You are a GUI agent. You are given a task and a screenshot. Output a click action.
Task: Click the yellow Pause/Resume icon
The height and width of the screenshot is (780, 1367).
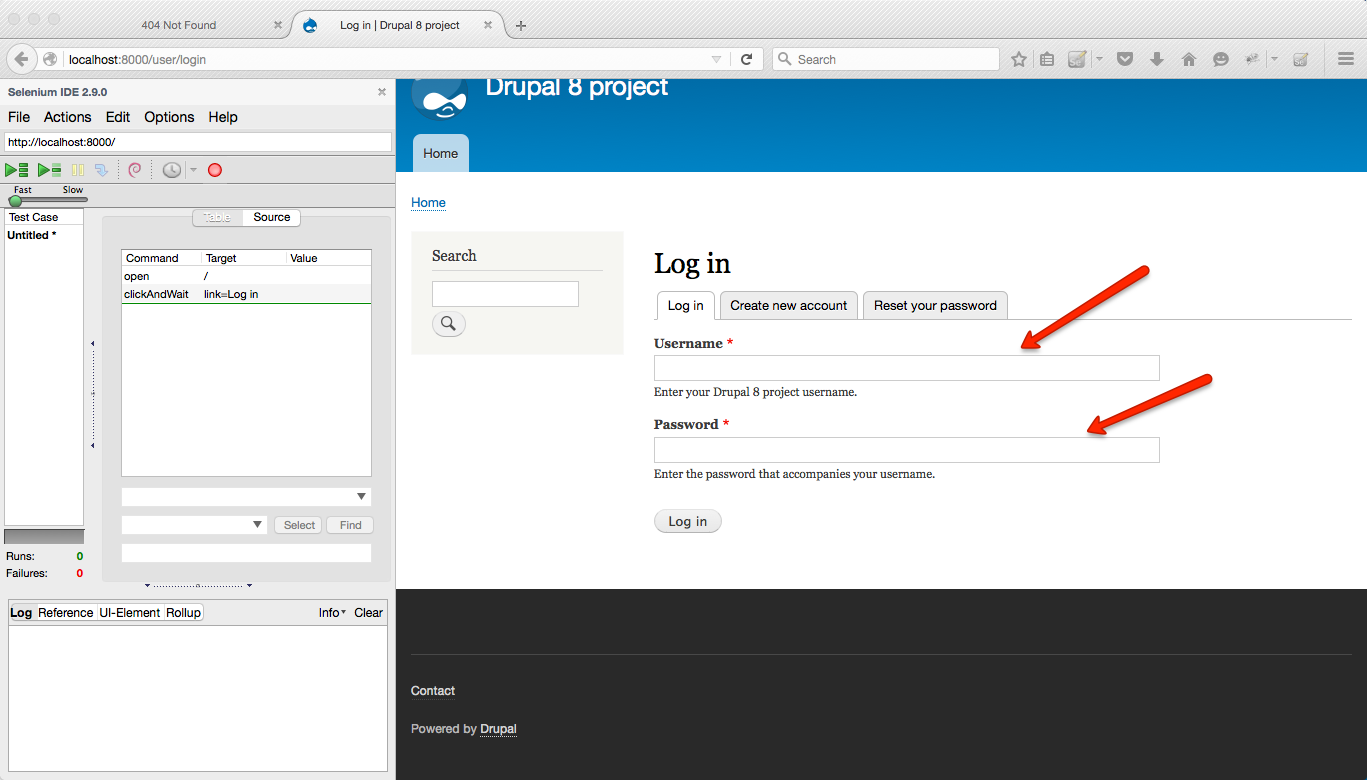(78, 170)
